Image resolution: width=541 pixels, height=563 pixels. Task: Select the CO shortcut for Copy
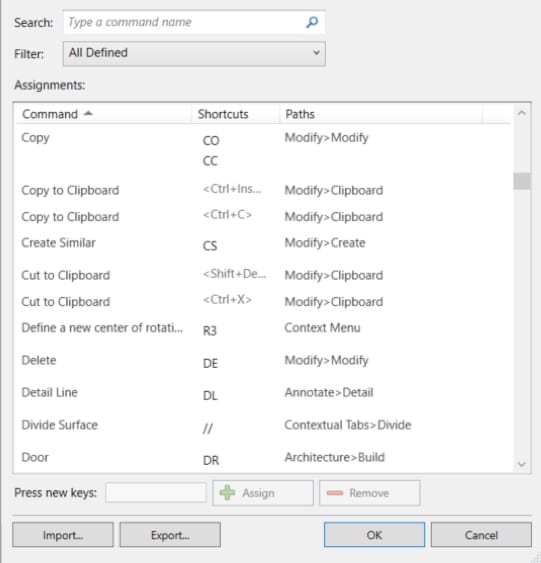pos(211,141)
